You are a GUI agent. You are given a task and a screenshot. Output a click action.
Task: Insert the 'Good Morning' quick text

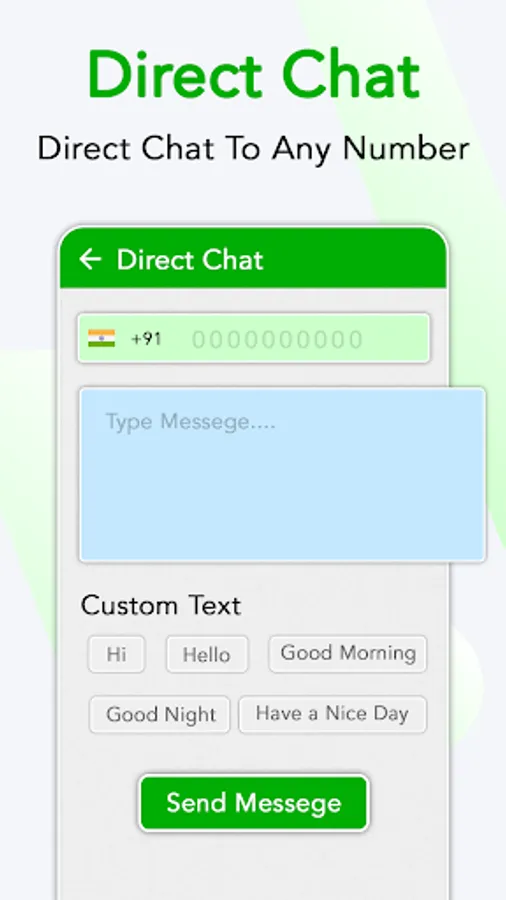click(348, 653)
